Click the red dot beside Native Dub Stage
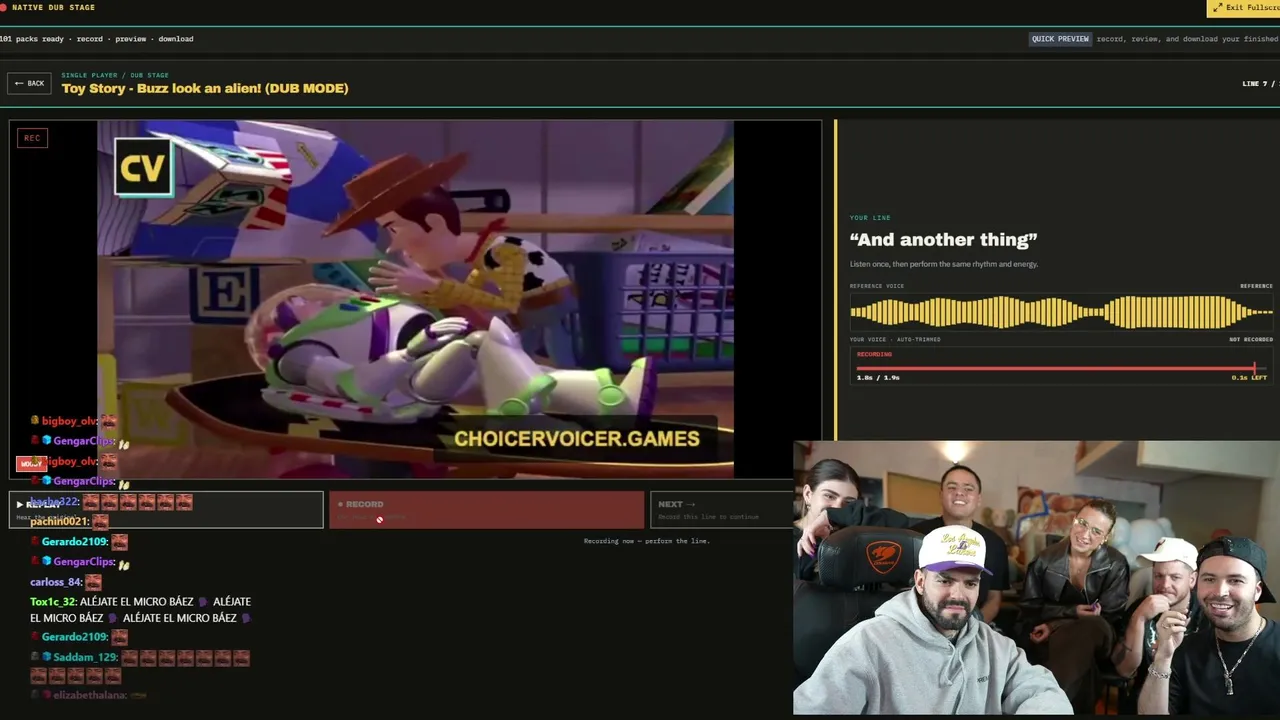Image resolution: width=1280 pixels, height=720 pixels. pos(4,8)
